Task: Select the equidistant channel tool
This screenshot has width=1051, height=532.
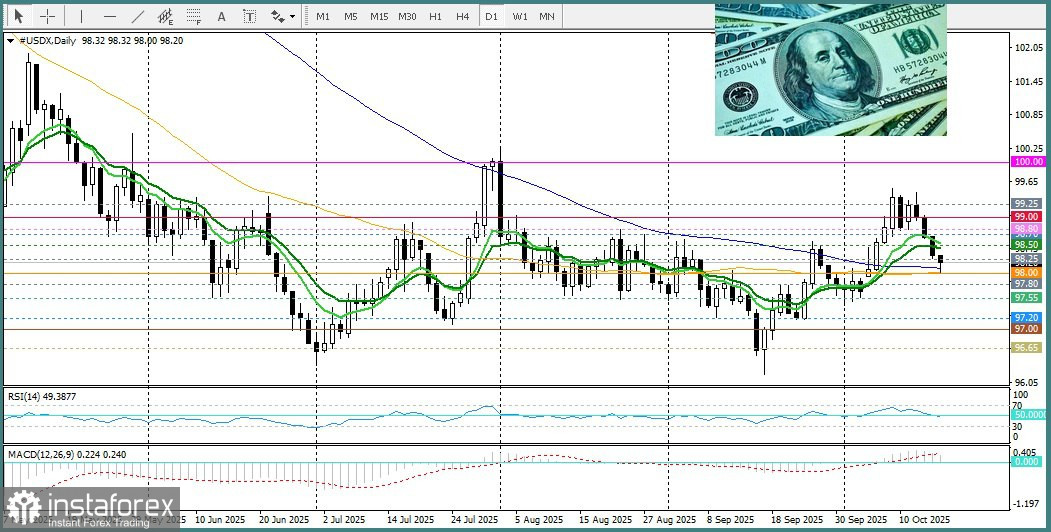Action: 166,16
